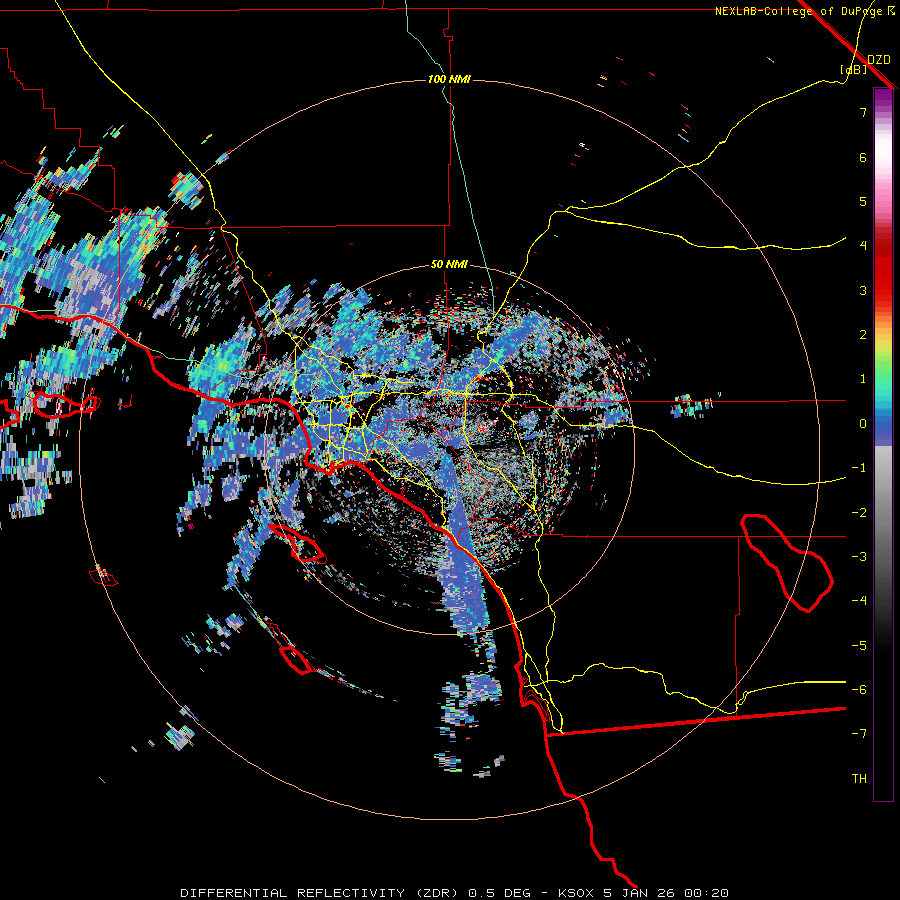Select the 6 value on color scale
This screenshot has width=900, height=900.
pyautogui.click(x=863, y=157)
